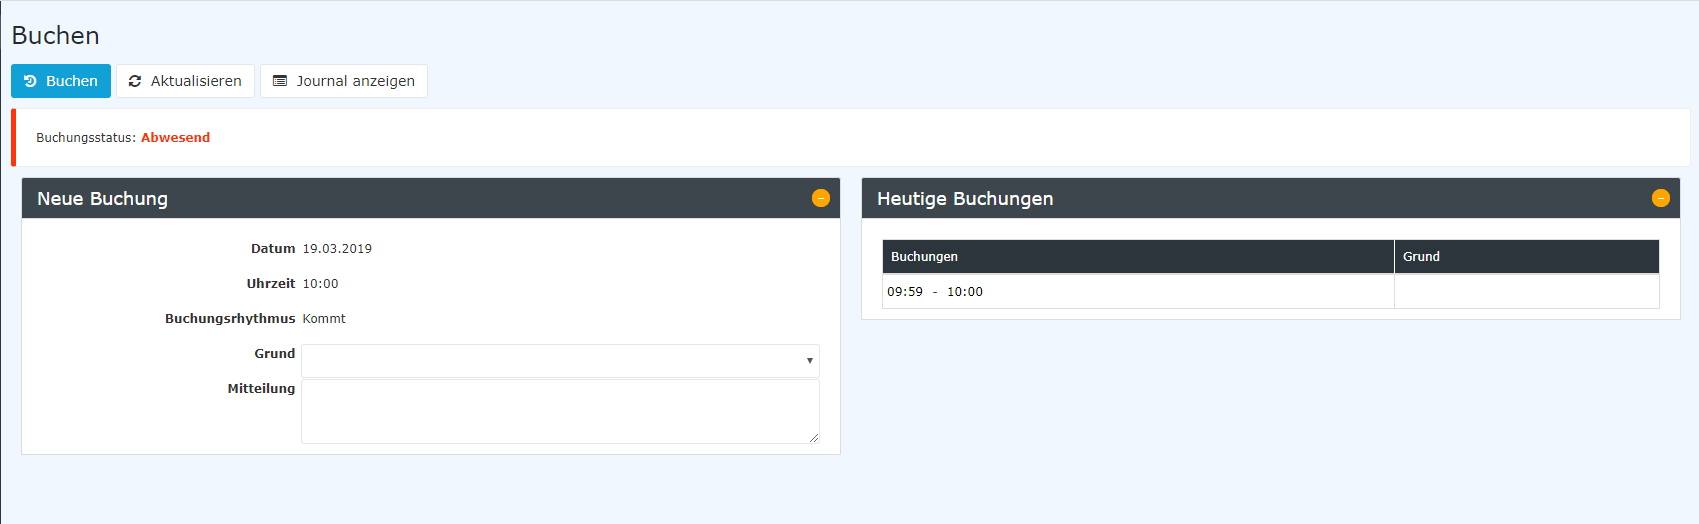Viewport: 1699px width, 524px height.
Task: Click the blue Buchen button
Action: [x=61, y=81]
